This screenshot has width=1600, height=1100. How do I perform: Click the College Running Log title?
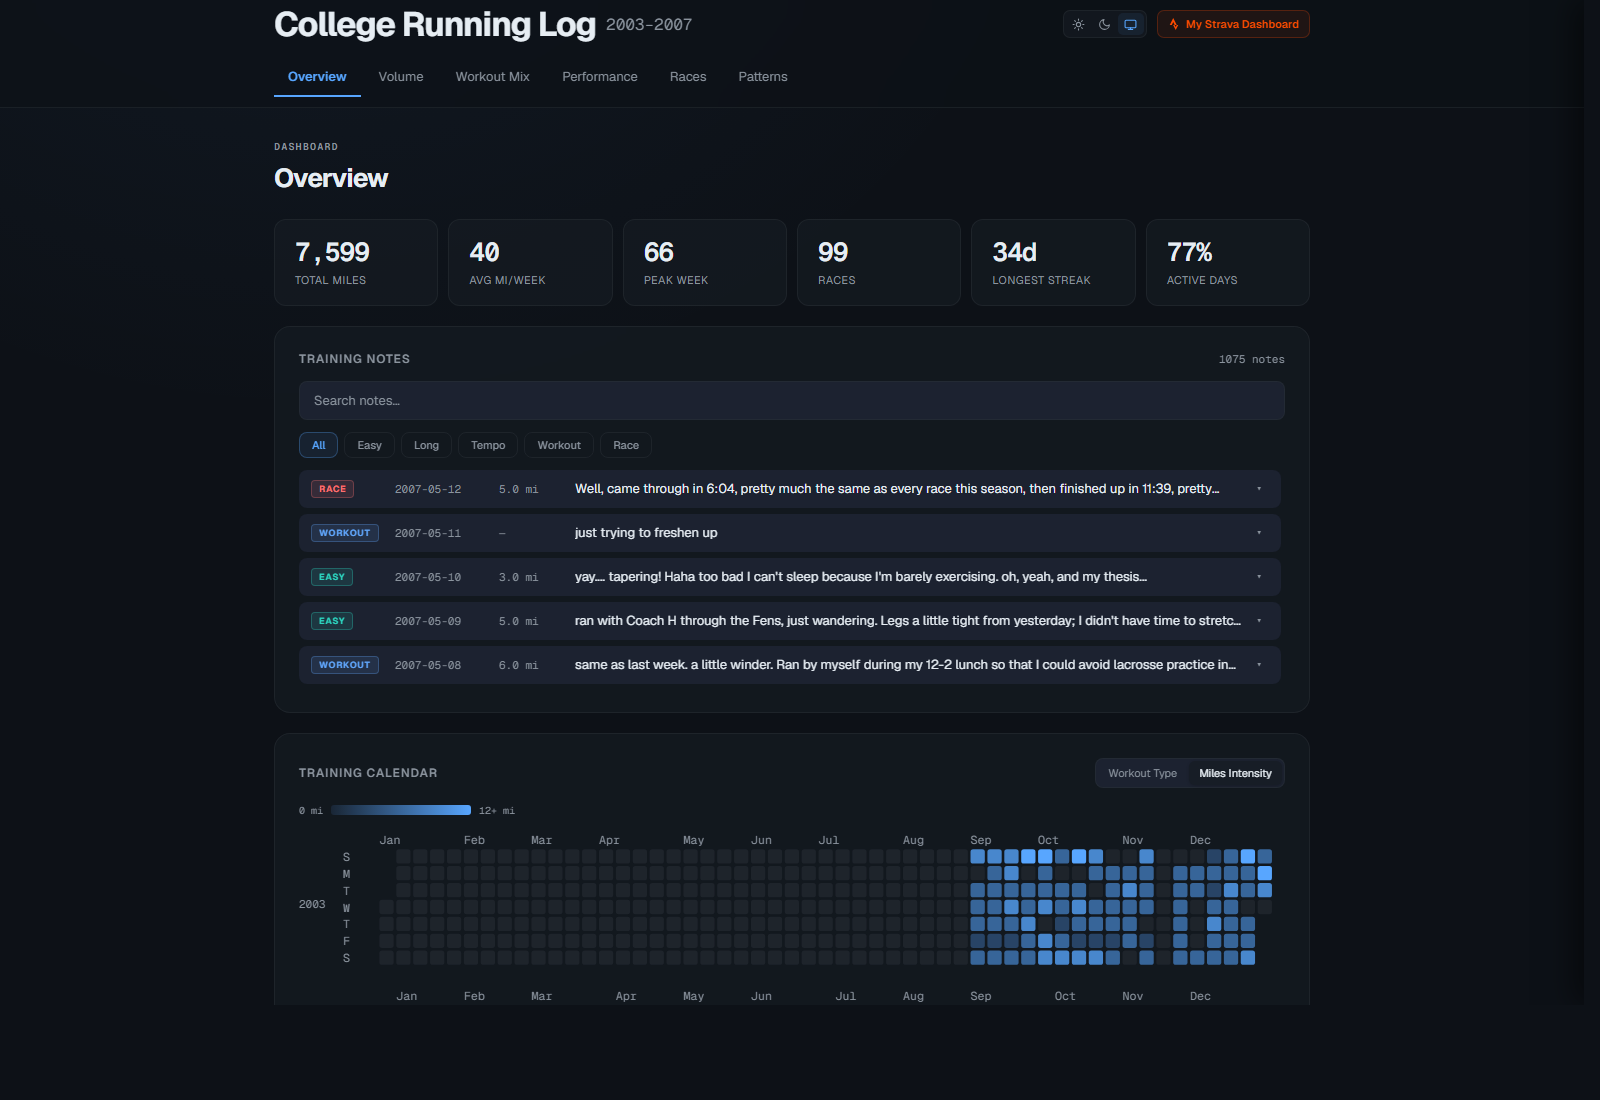coord(435,24)
